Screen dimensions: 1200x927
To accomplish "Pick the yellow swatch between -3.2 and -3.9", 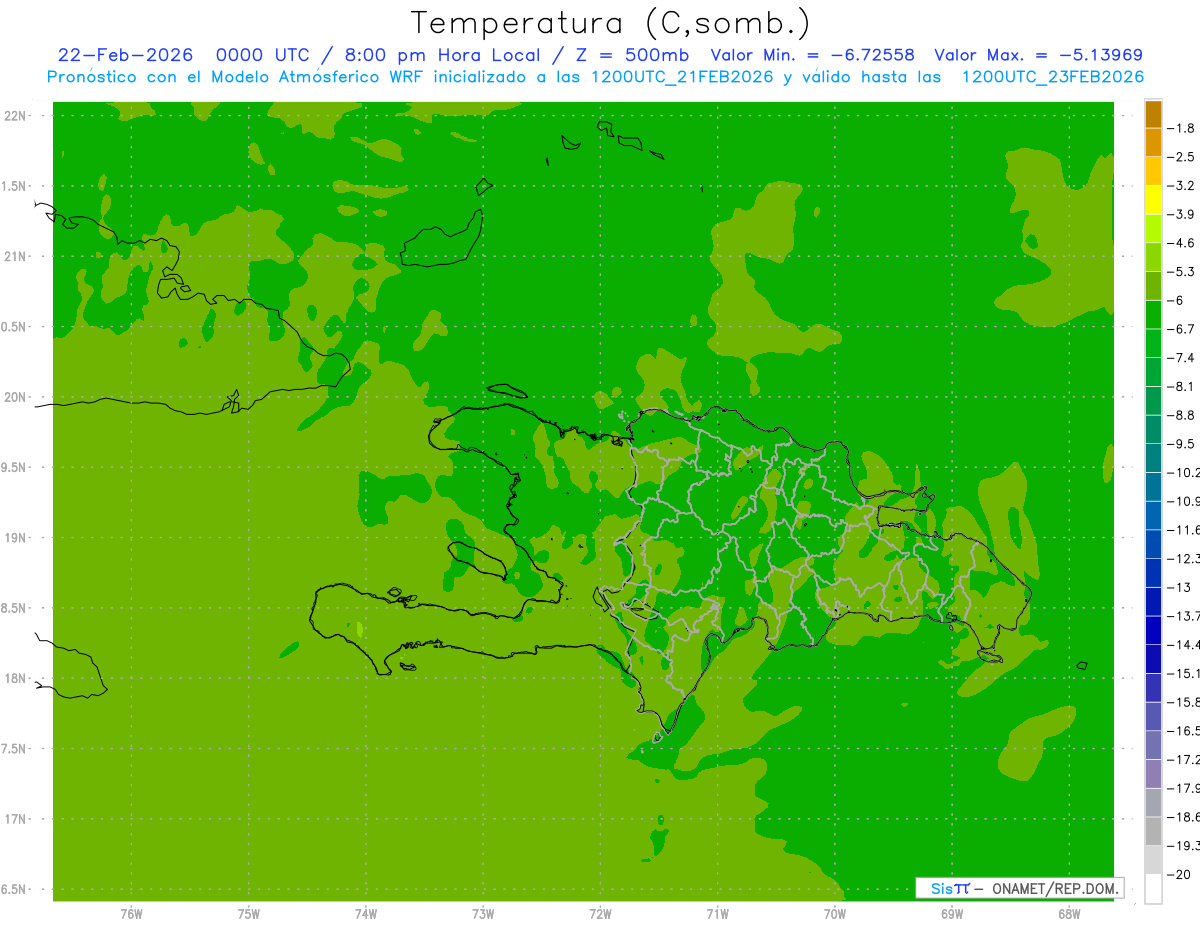I will coord(1153,200).
